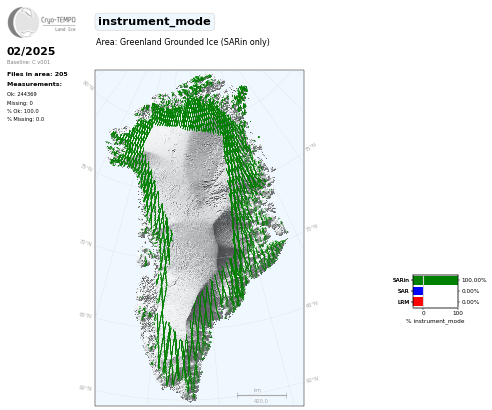
Task: Click the 100.00% SARin percentage value
Action: (x=474, y=280)
